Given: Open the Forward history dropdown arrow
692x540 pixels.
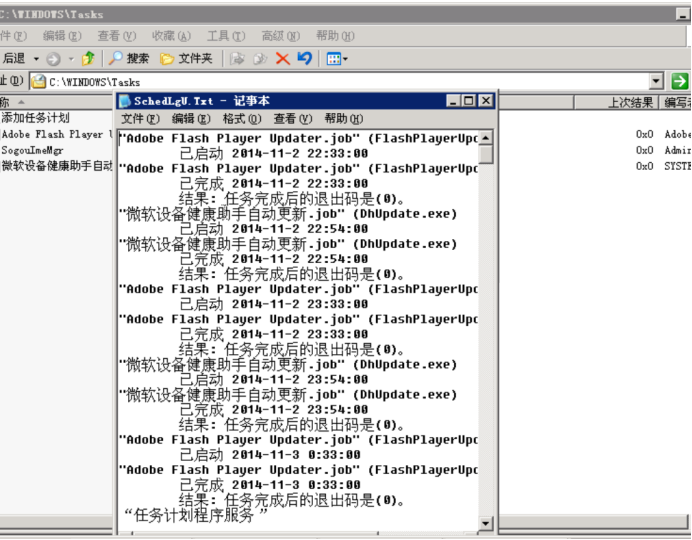Looking at the screenshot, I should (x=71, y=59).
